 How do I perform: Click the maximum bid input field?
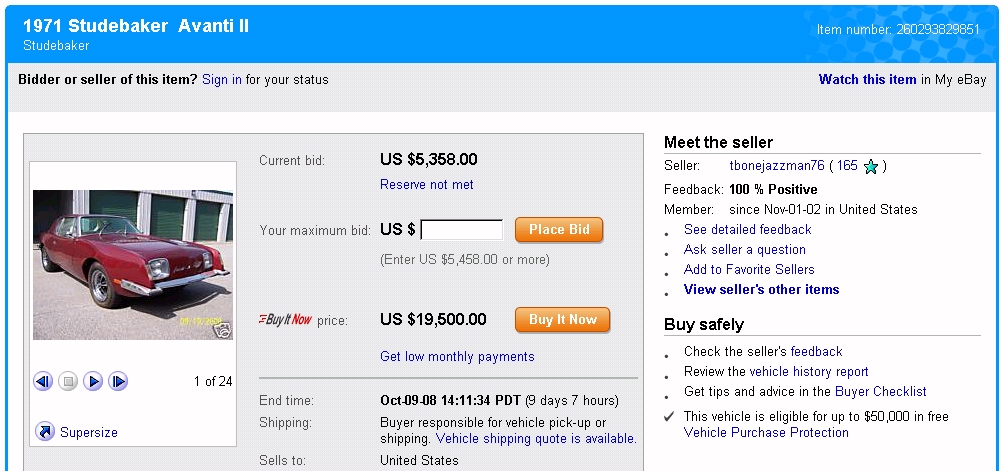[x=462, y=230]
